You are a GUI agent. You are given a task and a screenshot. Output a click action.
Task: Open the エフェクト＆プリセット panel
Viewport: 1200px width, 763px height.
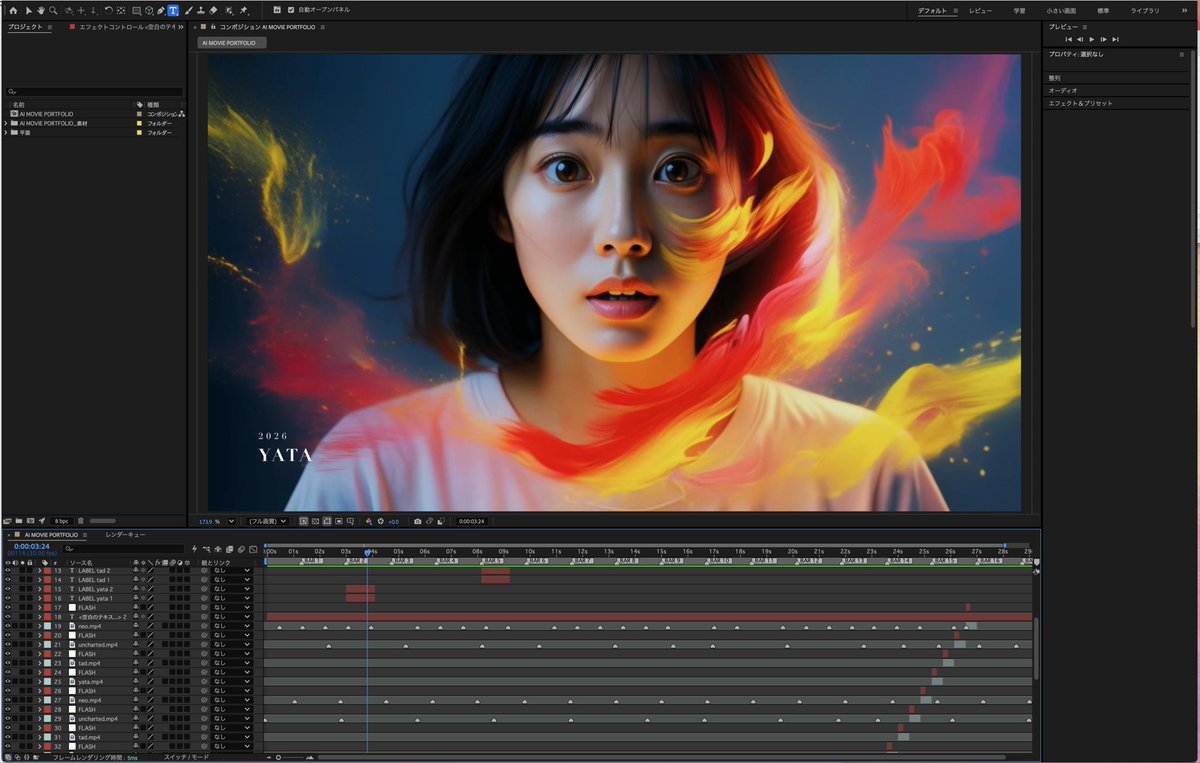(1080, 103)
